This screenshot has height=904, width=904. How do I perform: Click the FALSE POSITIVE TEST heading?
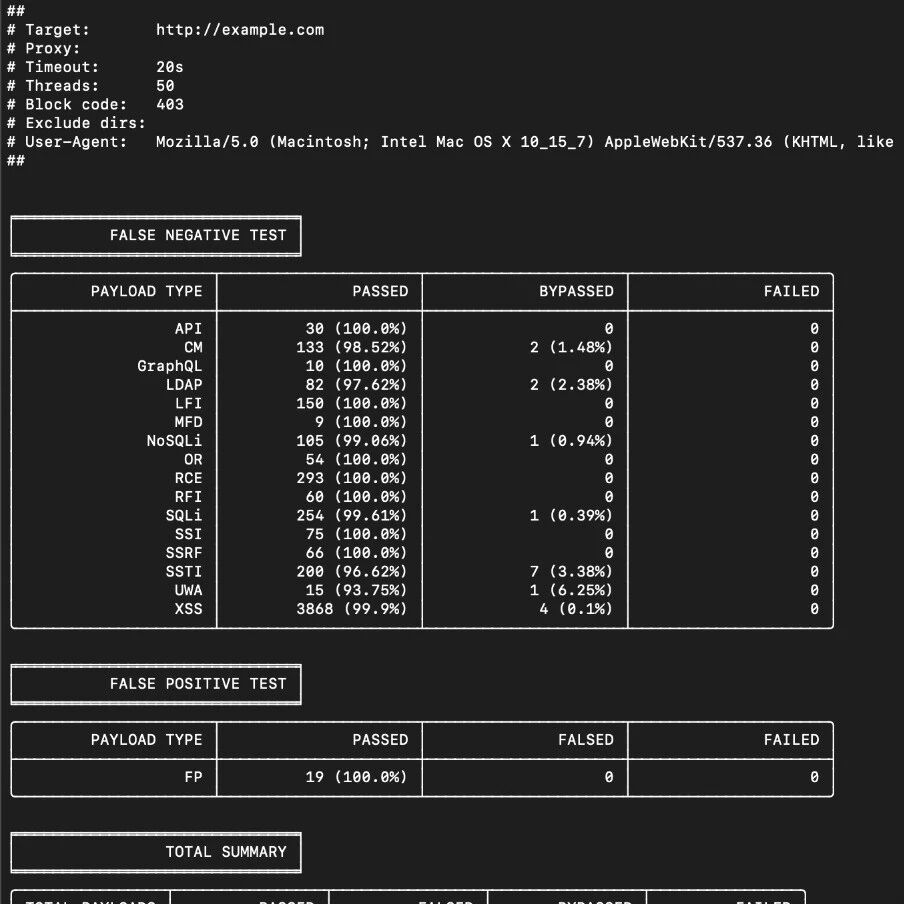198,684
